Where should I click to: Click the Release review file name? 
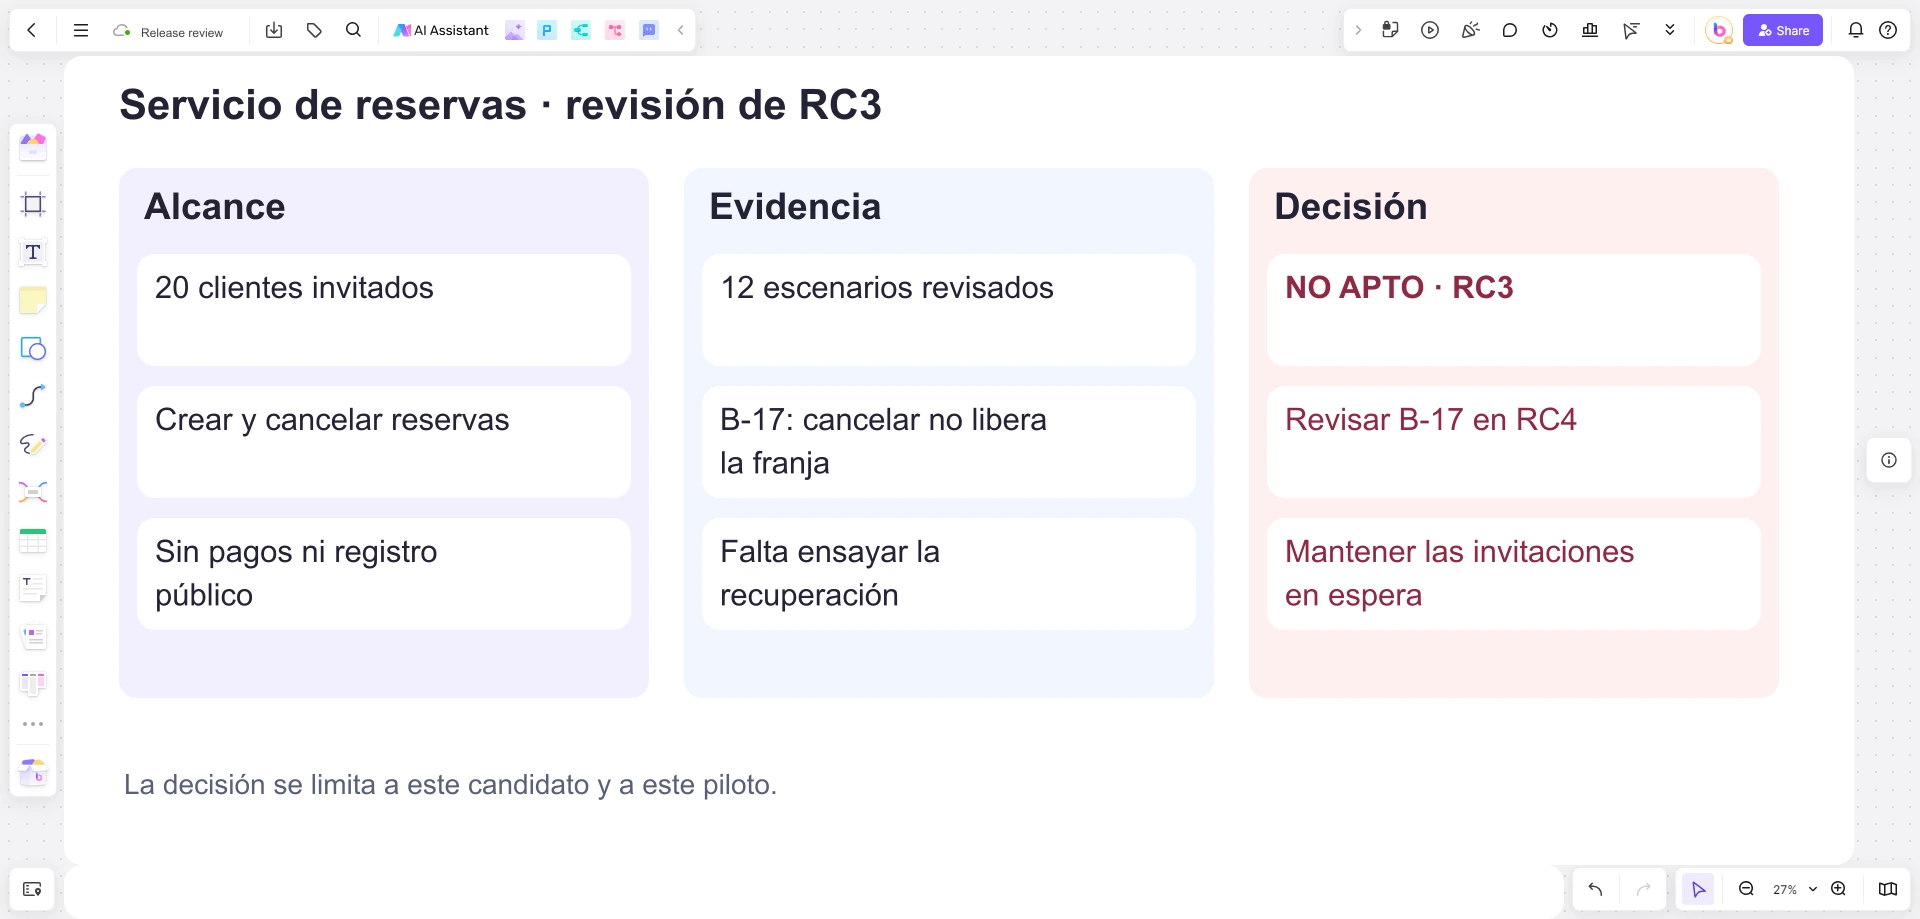point(181,32)
